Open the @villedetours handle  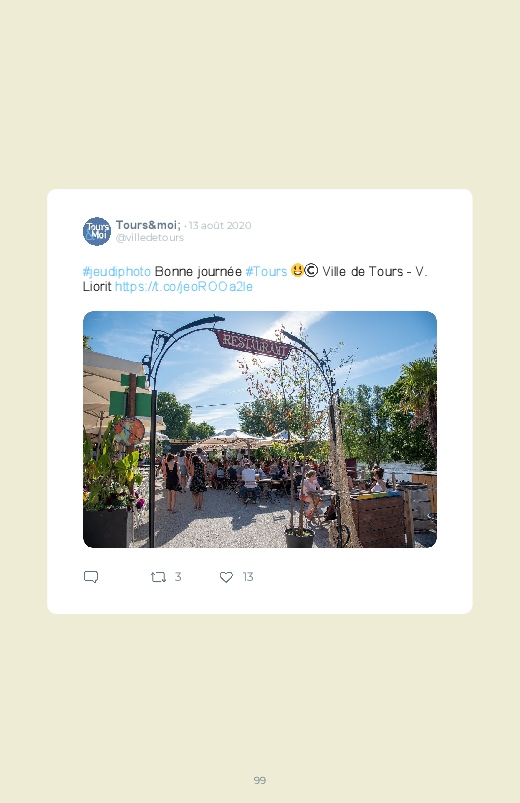(150, 238)
